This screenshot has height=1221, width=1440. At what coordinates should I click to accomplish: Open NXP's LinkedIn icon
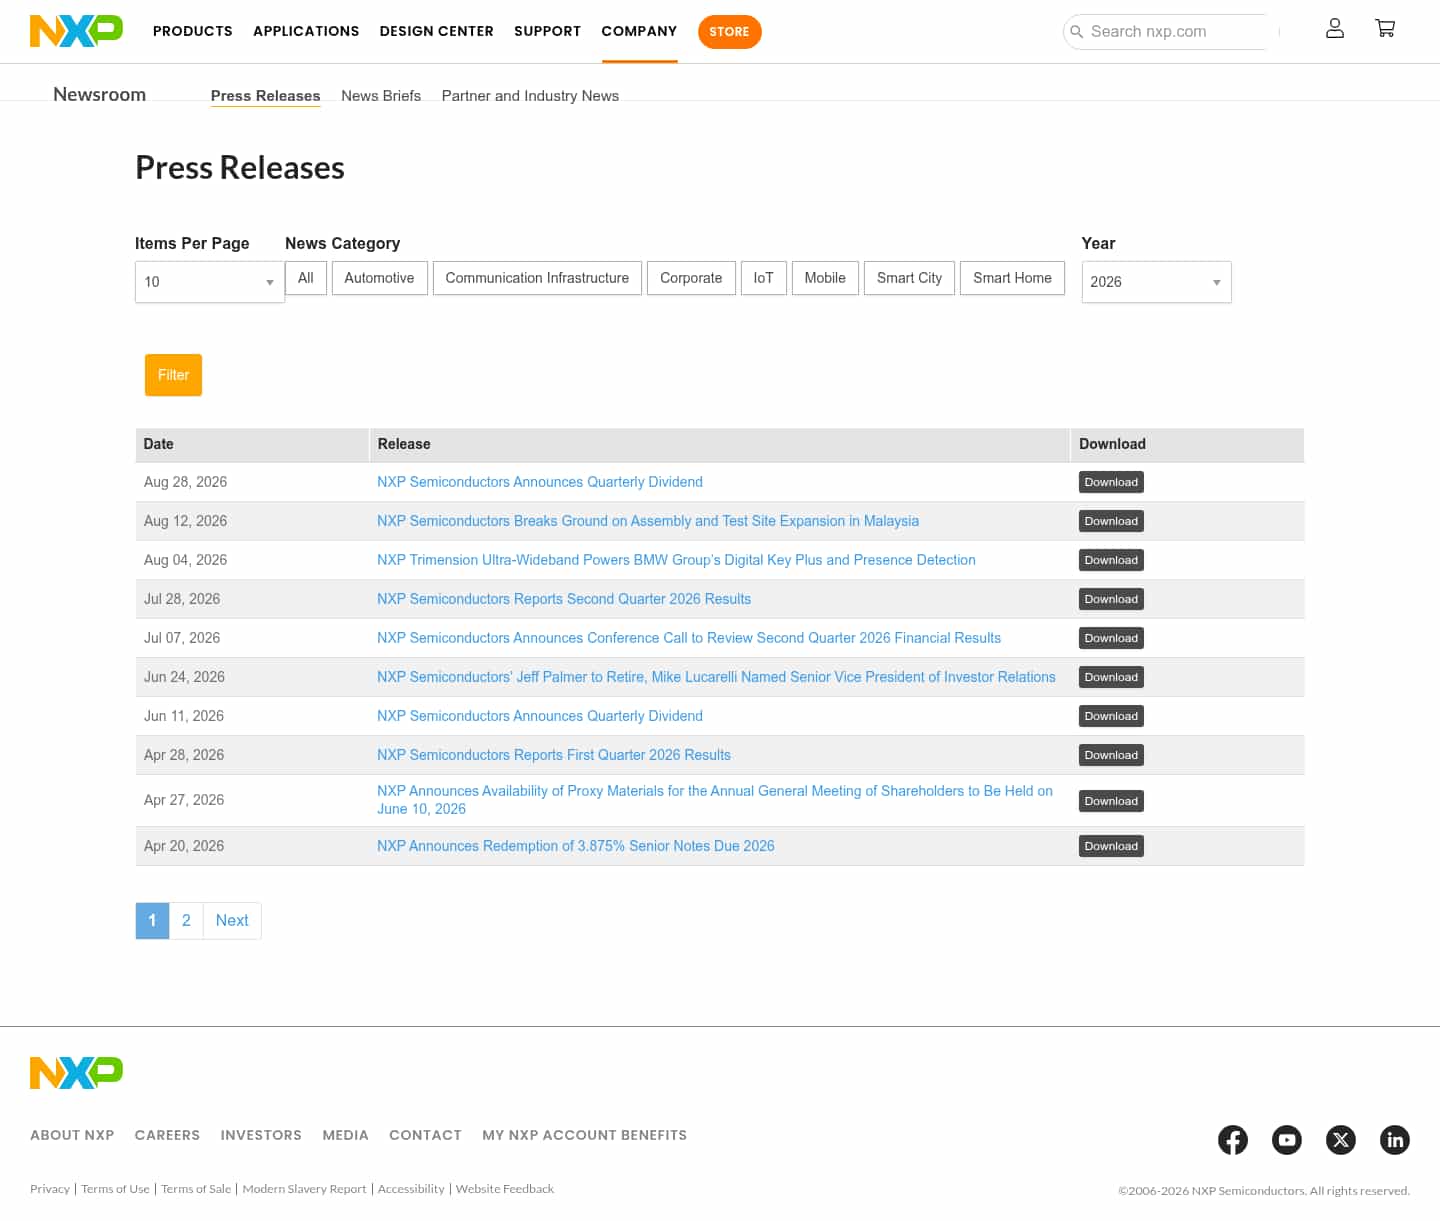coord(1395,1139)
